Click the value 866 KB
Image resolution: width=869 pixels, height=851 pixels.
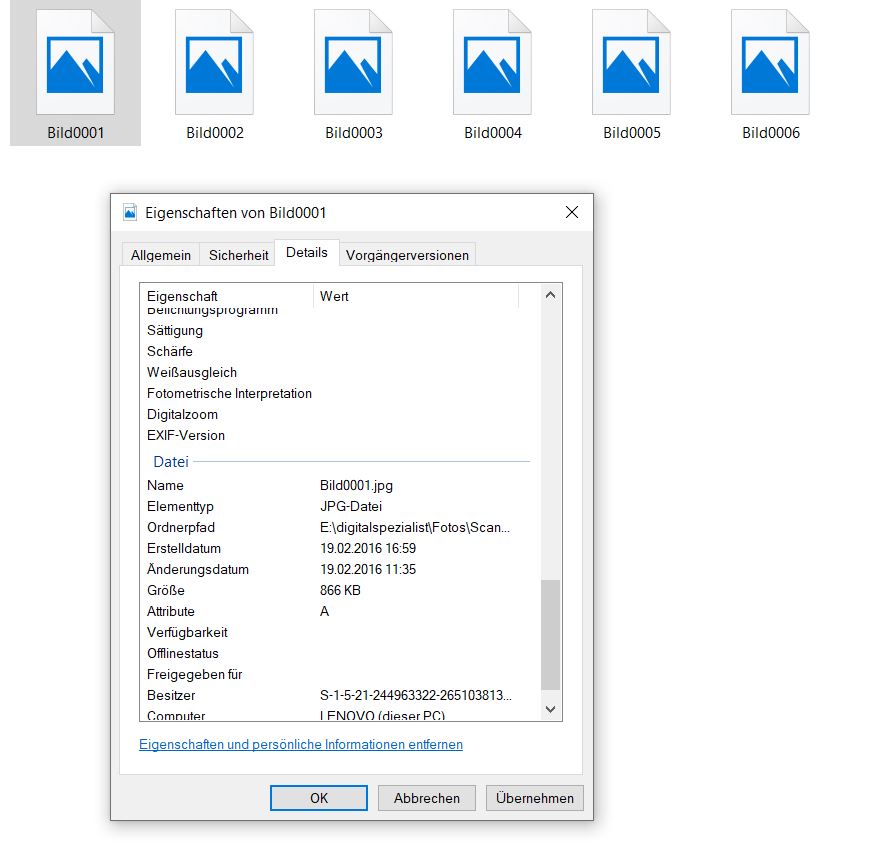(x=340, y=591)
